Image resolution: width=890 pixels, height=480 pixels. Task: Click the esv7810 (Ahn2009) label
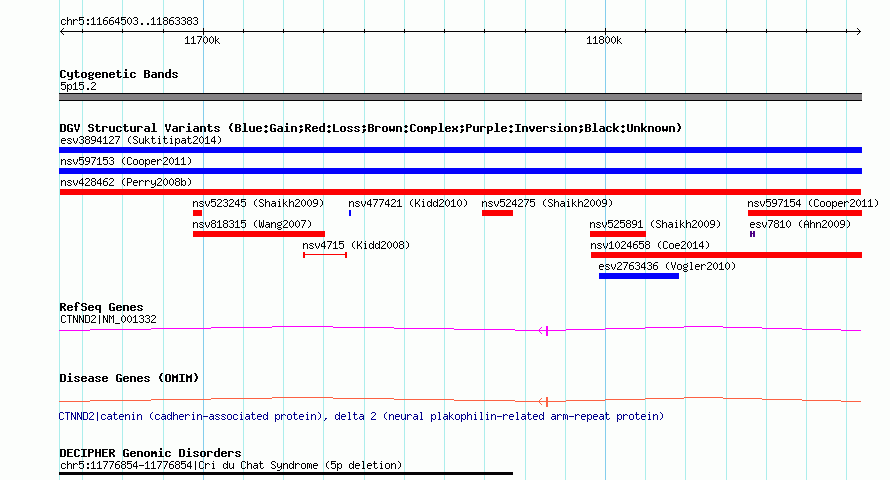pos(800,224)
